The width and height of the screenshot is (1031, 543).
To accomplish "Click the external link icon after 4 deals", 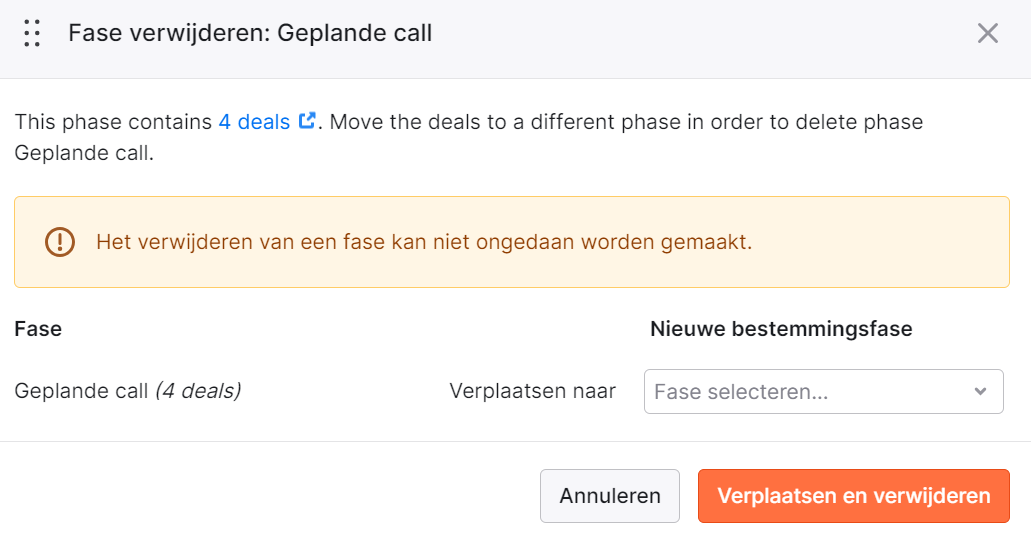I will click(x=307, y=120).
